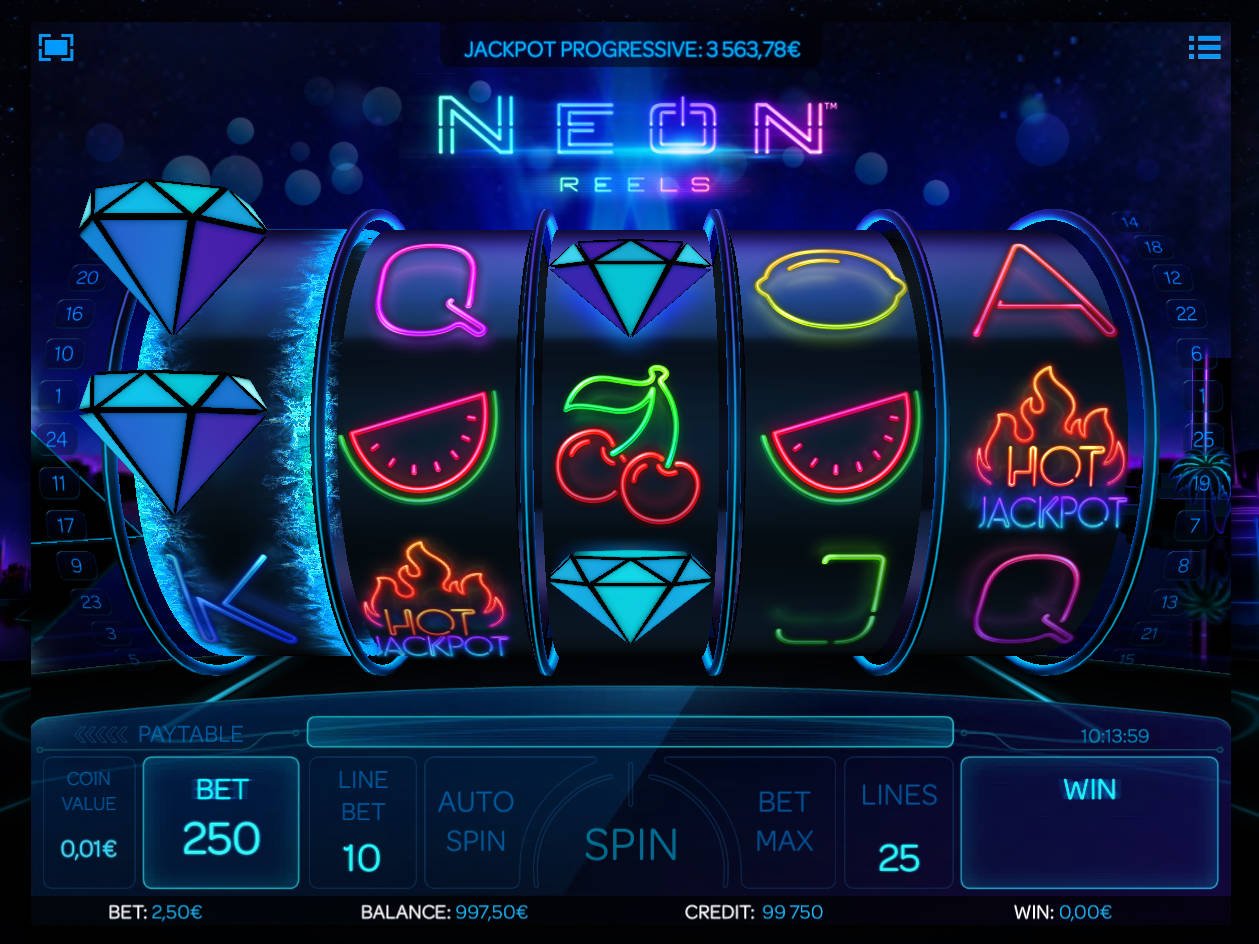Activate the Bet Max button

[785, 822]
